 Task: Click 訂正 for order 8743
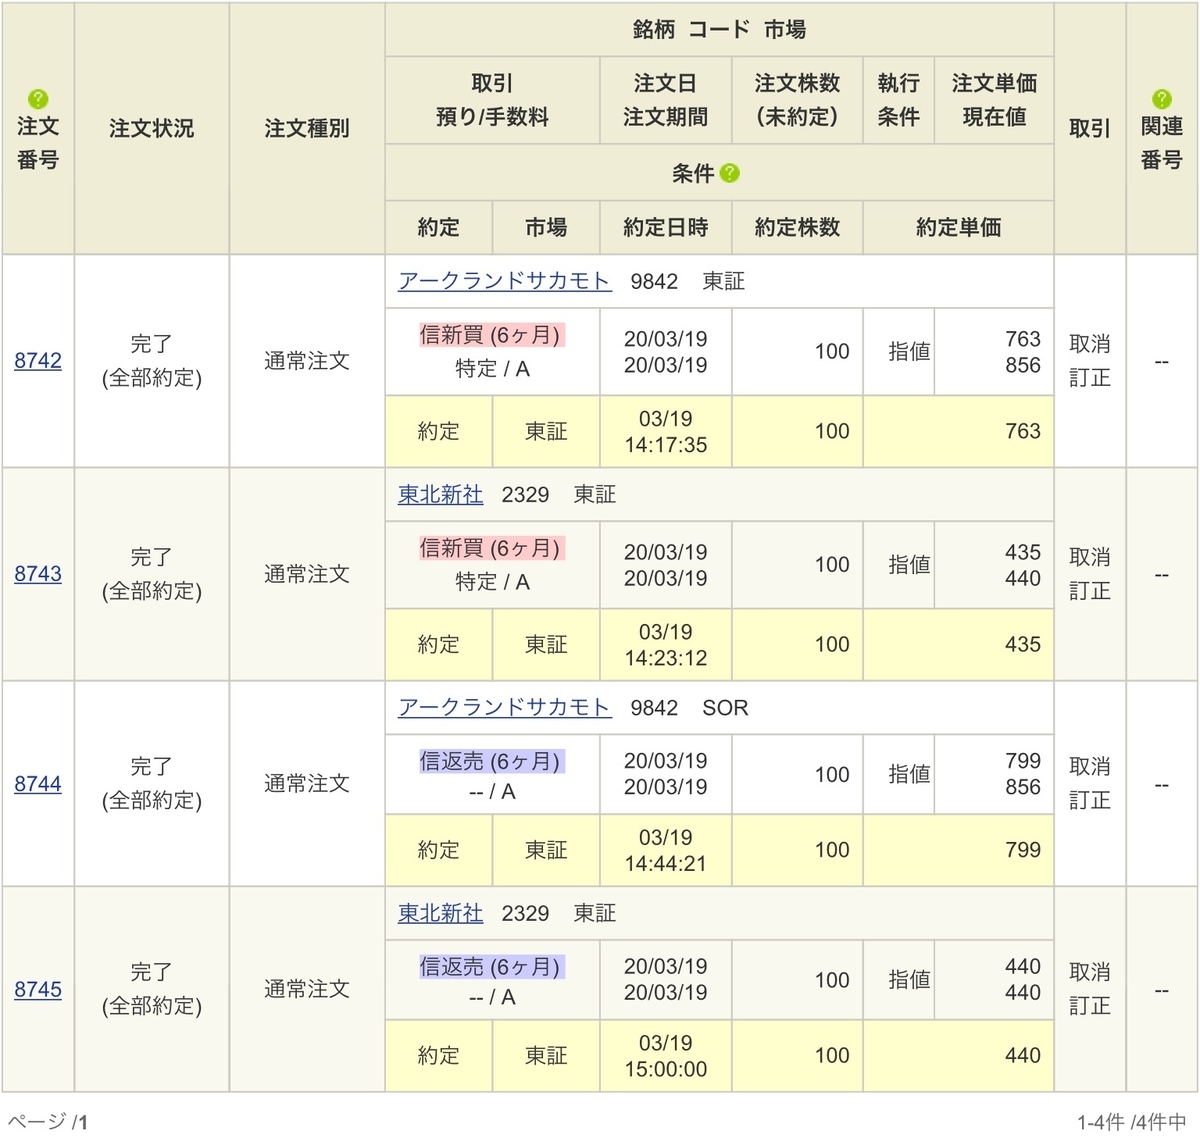pyautogui.click(x=1089, y=591)
